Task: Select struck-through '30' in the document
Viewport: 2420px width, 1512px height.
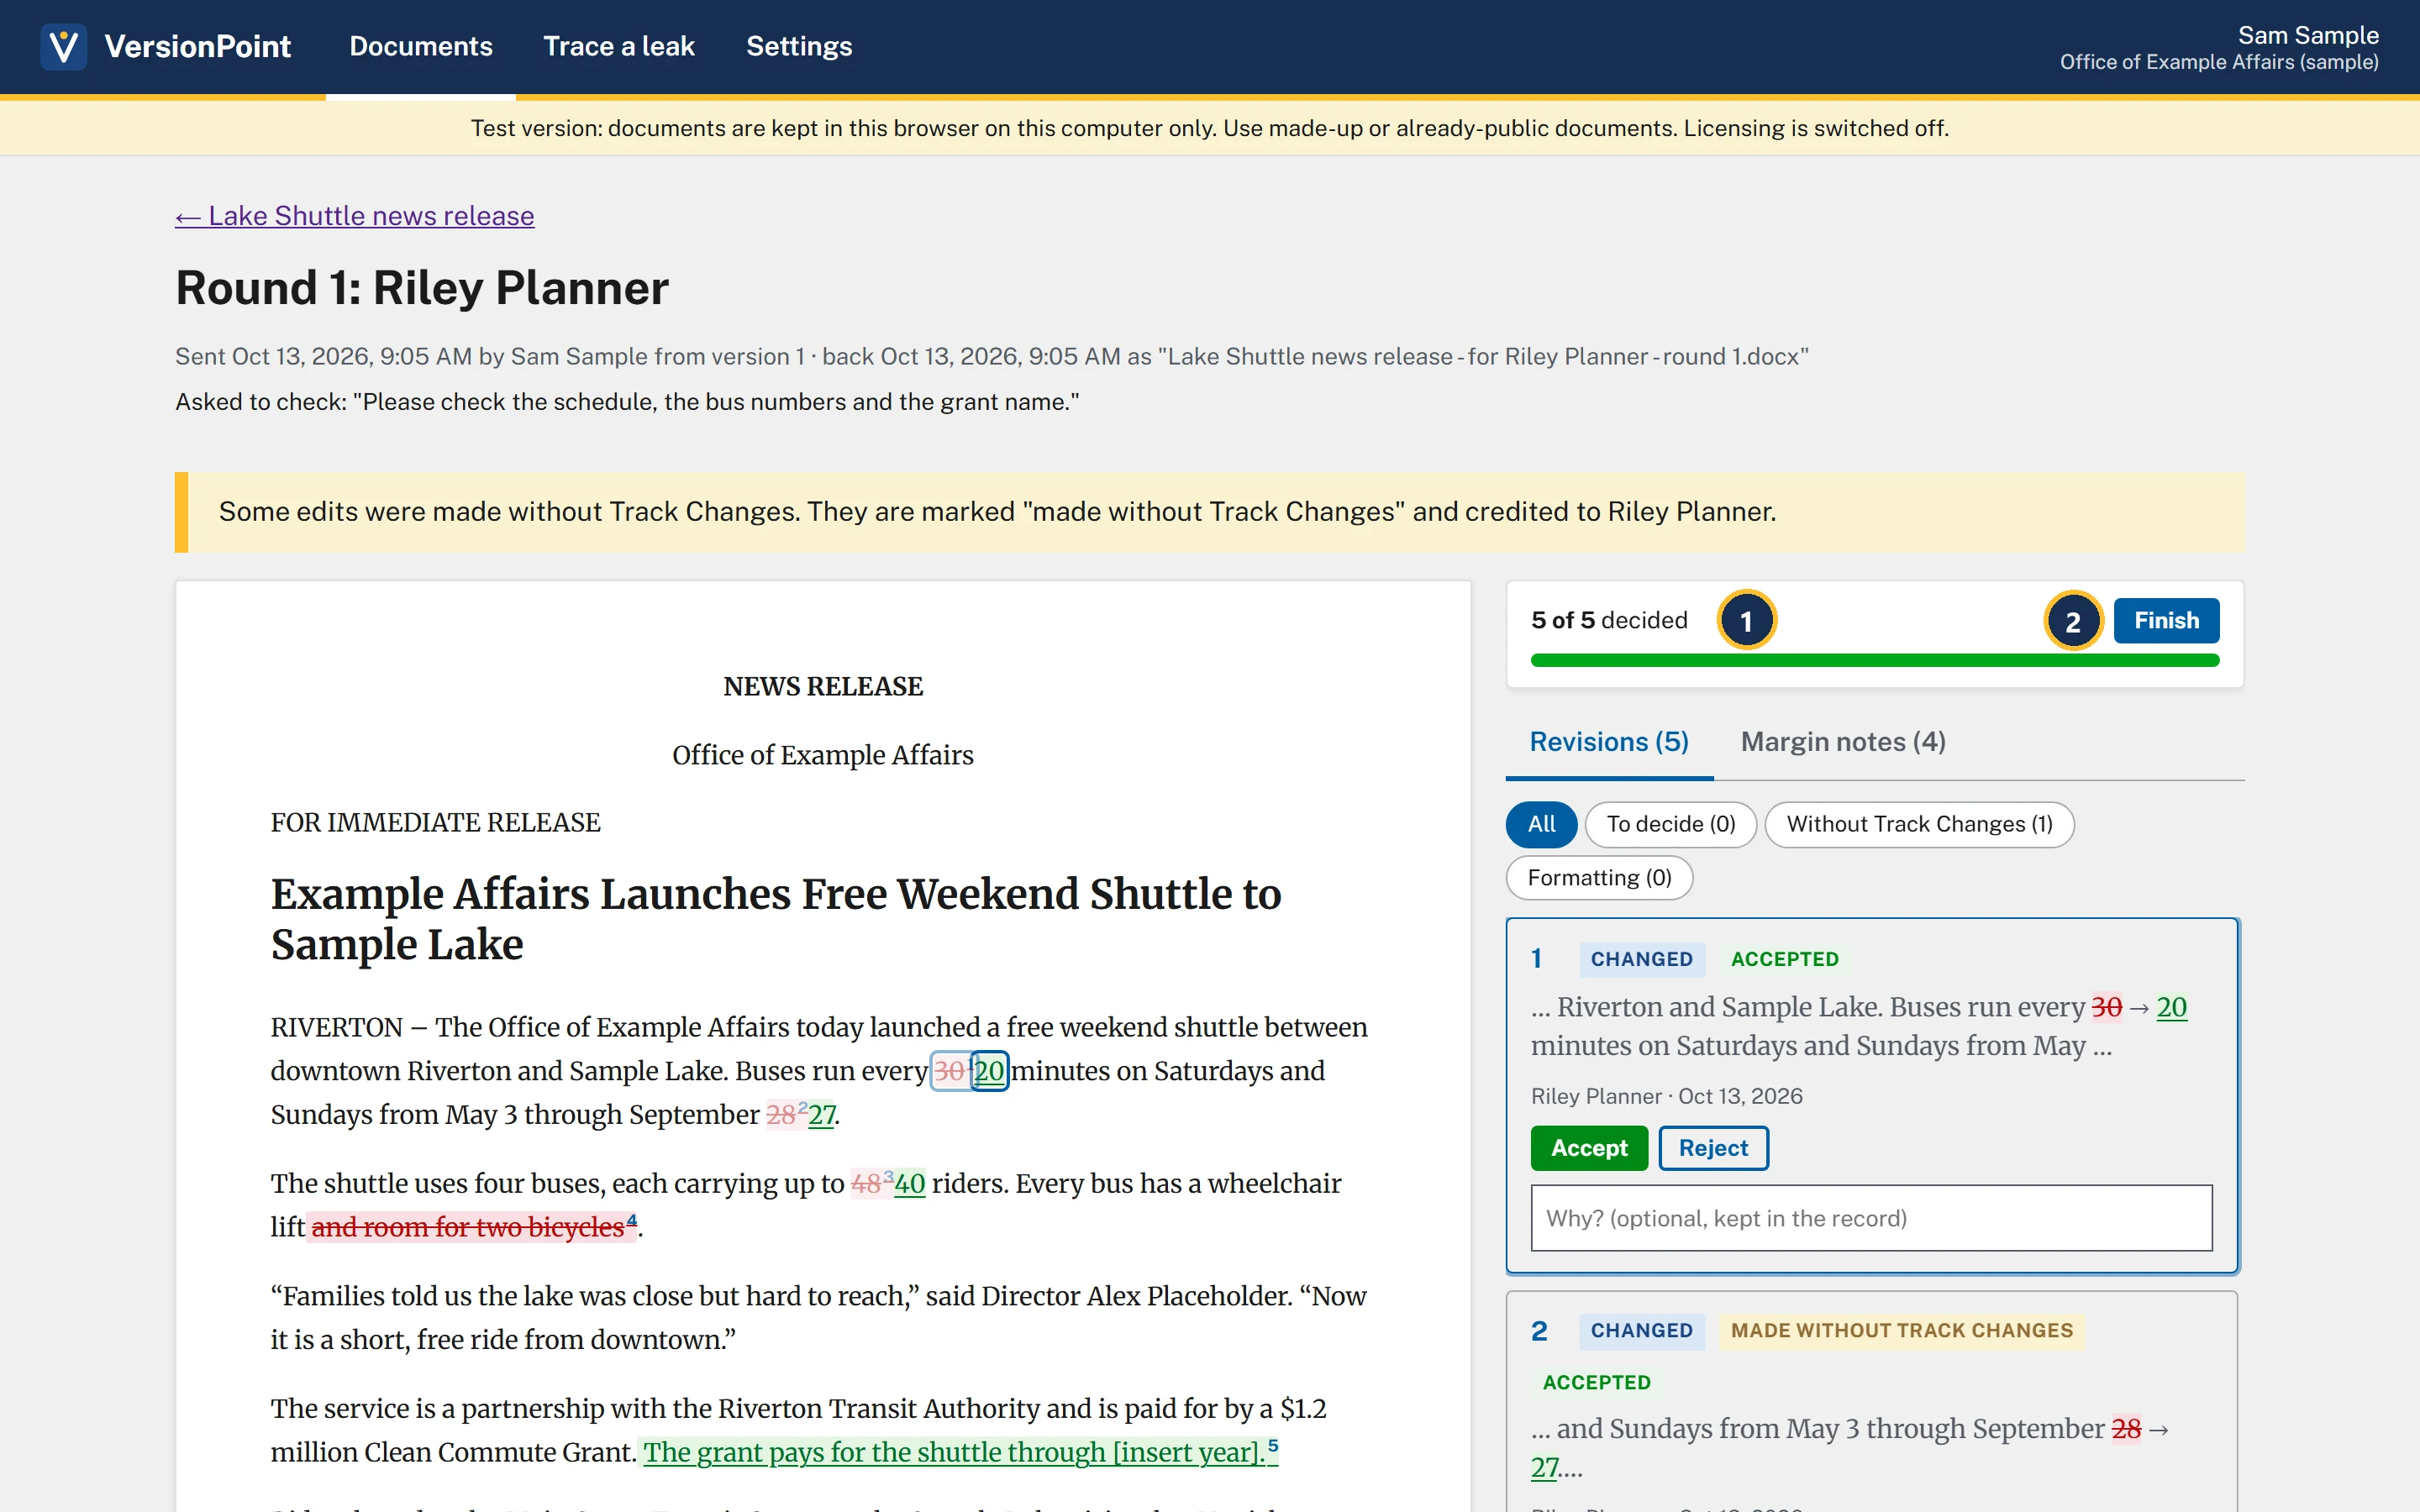Action: 949,1071
